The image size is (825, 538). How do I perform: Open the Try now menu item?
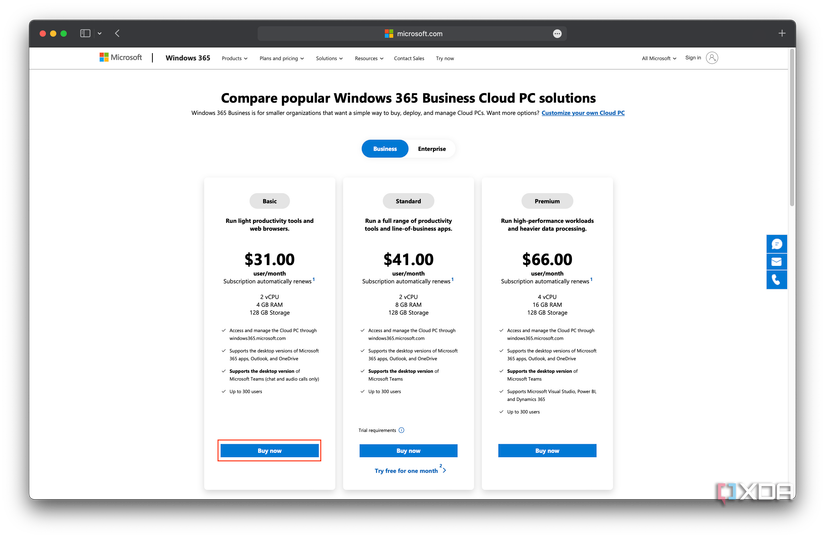(x=445, y=58)
